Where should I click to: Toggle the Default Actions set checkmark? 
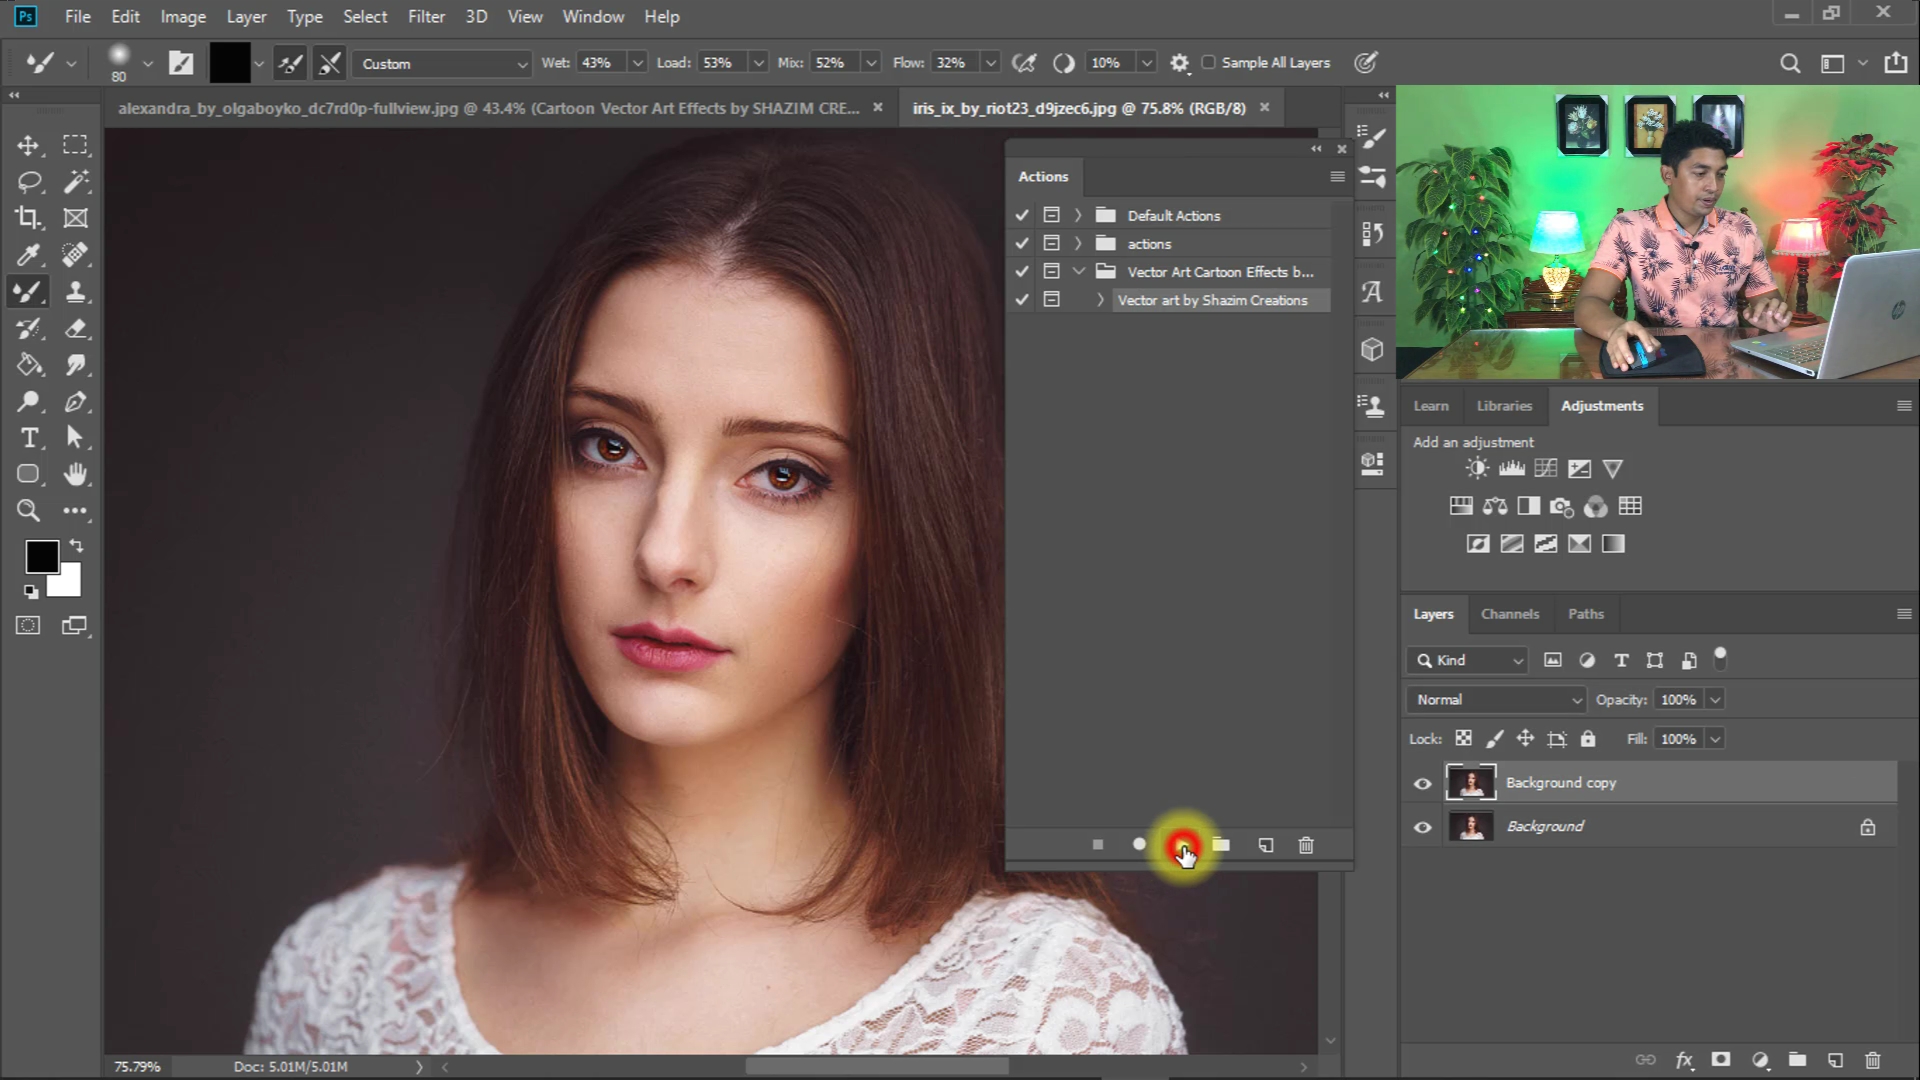point(1021,215)
